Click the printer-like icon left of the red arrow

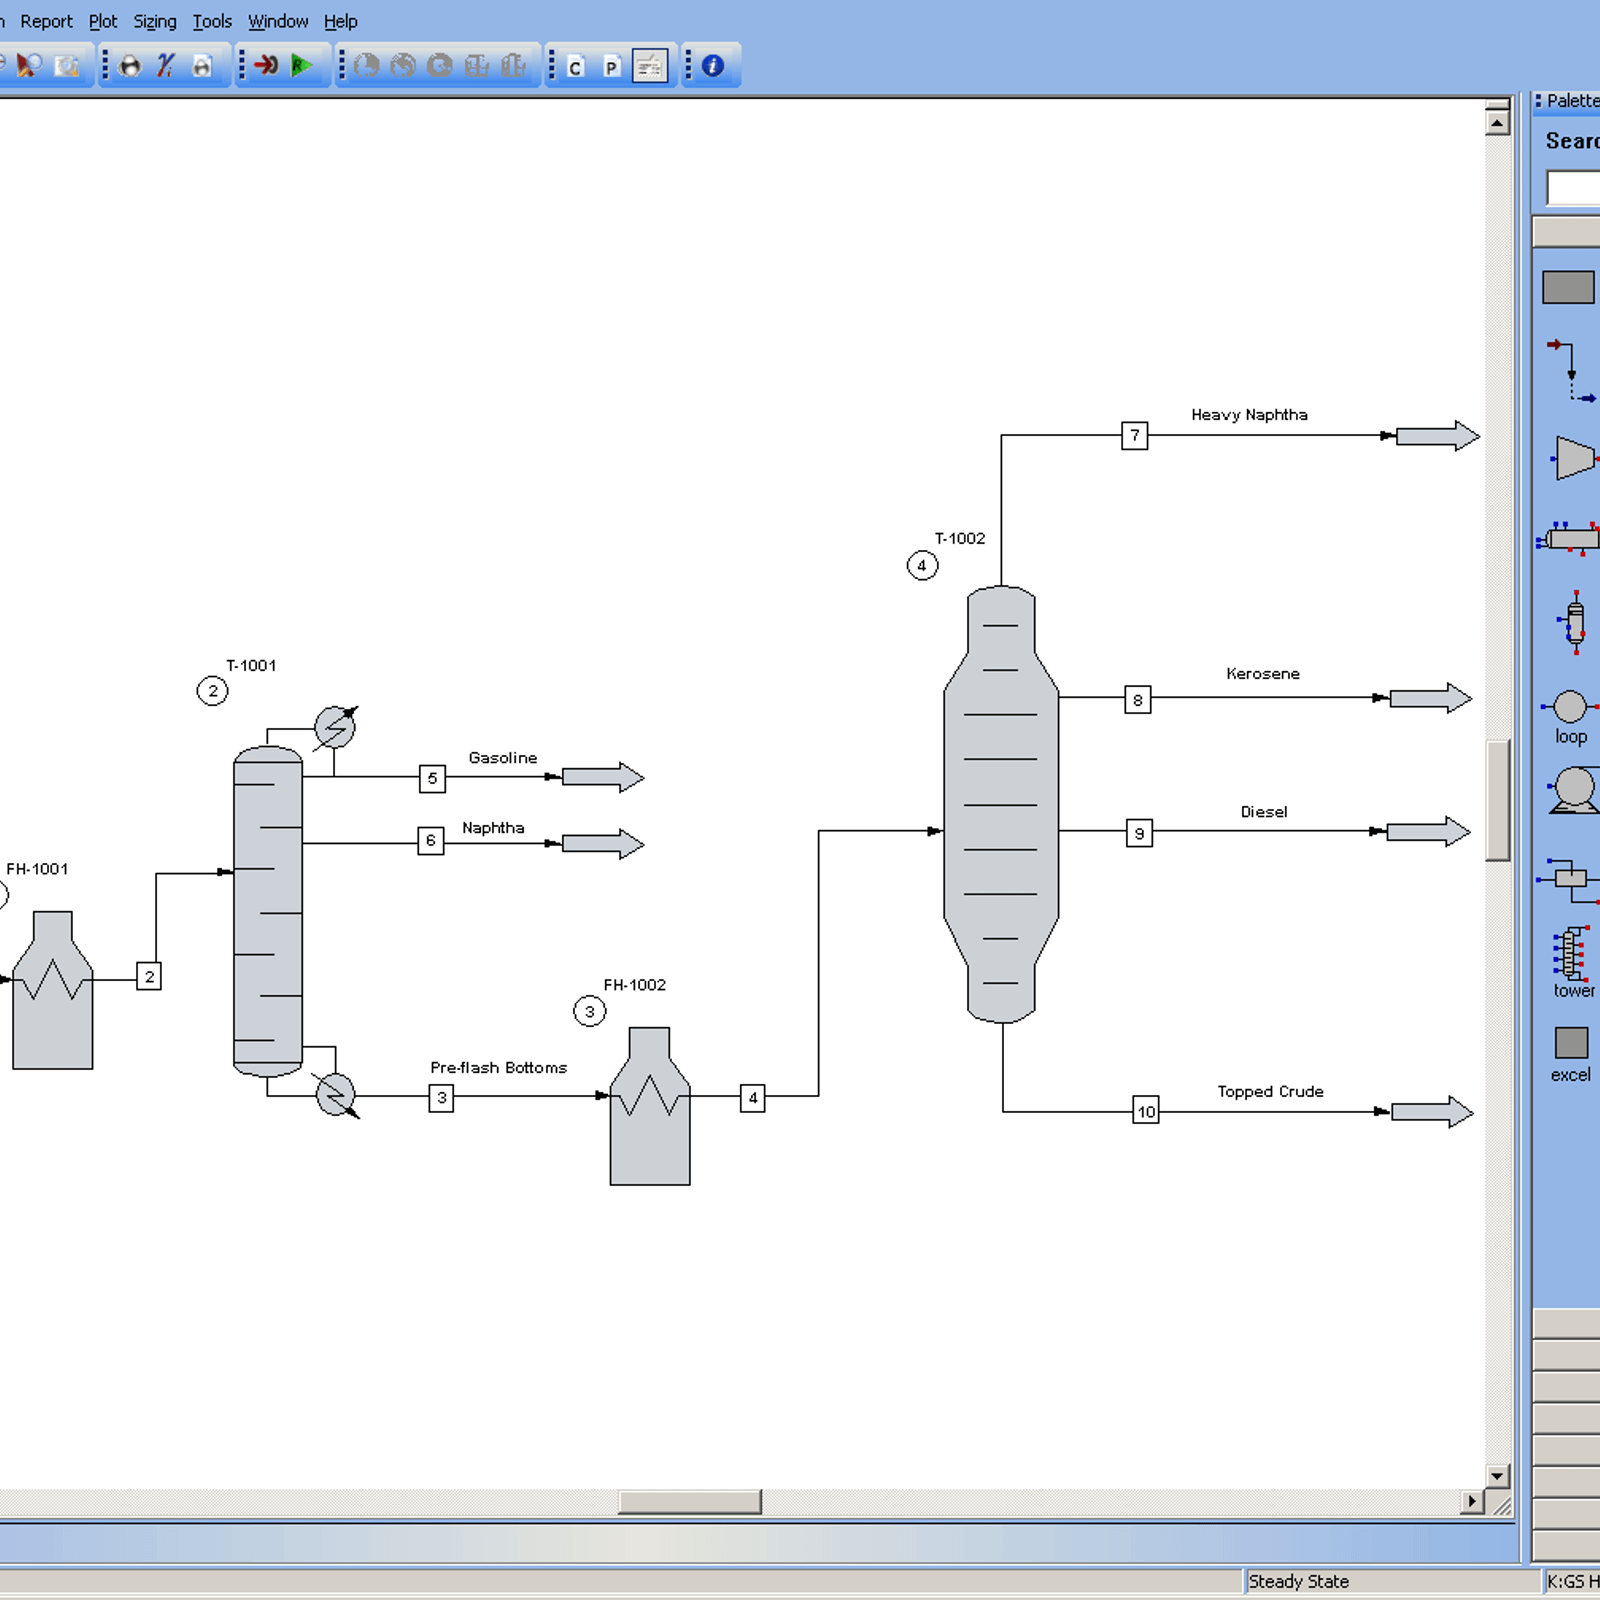coord(202,66)
